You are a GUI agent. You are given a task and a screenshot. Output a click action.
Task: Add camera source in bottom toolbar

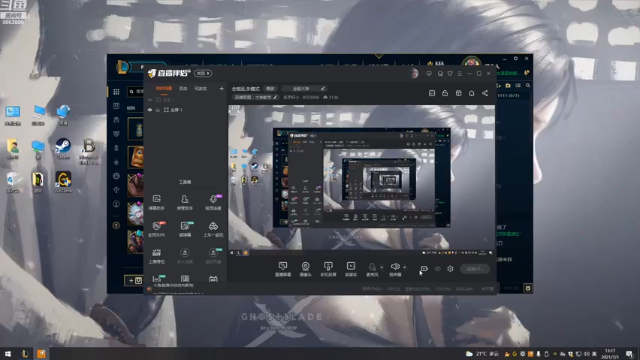coord(305,269)
